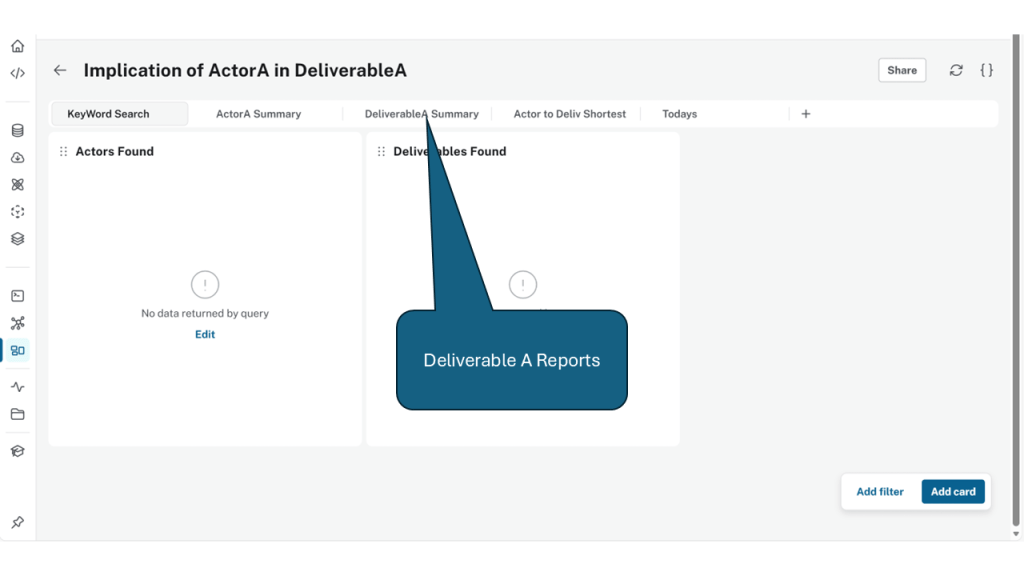
Task: Click the Edit link under Actors Found
Action: click(205, 335)
